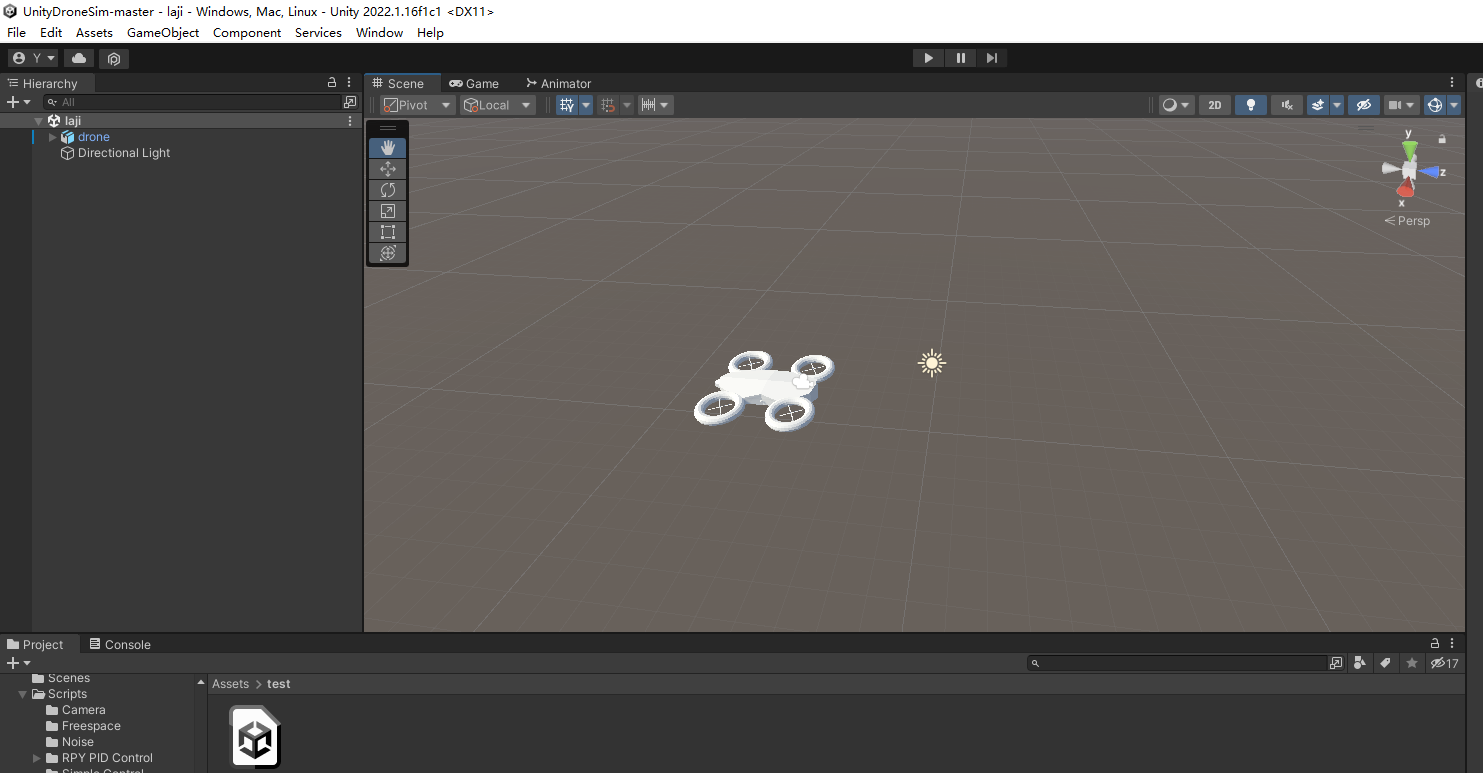
Task: Expand the drone object in Hierarchy
Action: coord(53,137)
